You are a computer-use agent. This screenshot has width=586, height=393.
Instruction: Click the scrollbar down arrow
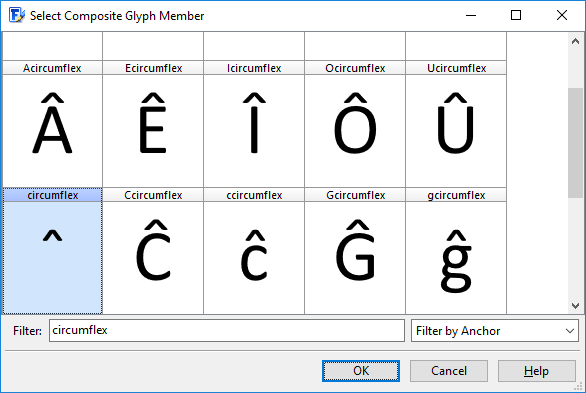575,306
